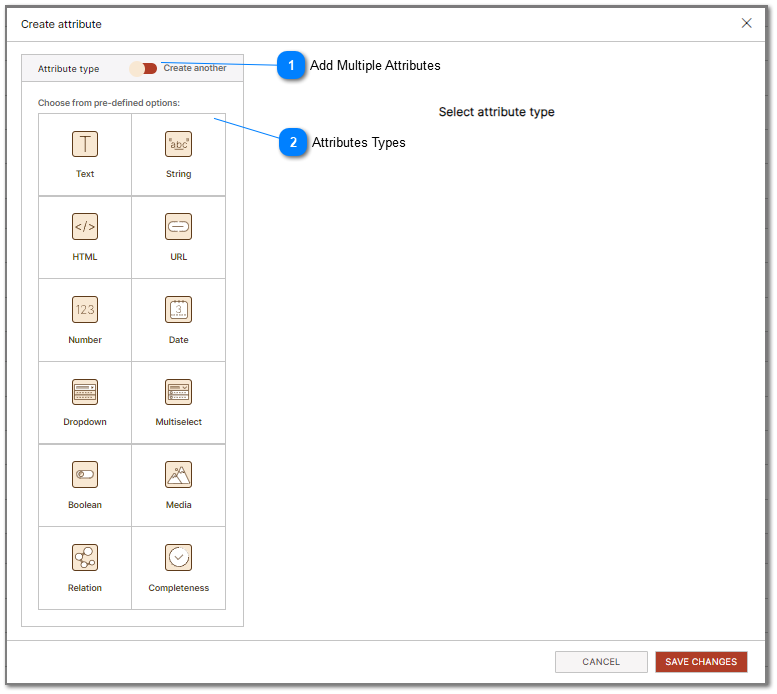Click the 'Attribute type' header label
This screenshot has height=694, width=777.
pos(68,69)
